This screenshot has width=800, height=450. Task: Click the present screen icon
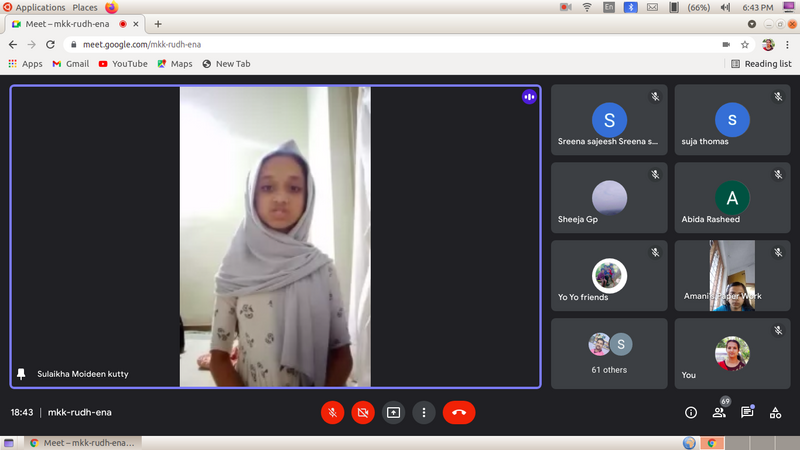[x=394, y=412]
